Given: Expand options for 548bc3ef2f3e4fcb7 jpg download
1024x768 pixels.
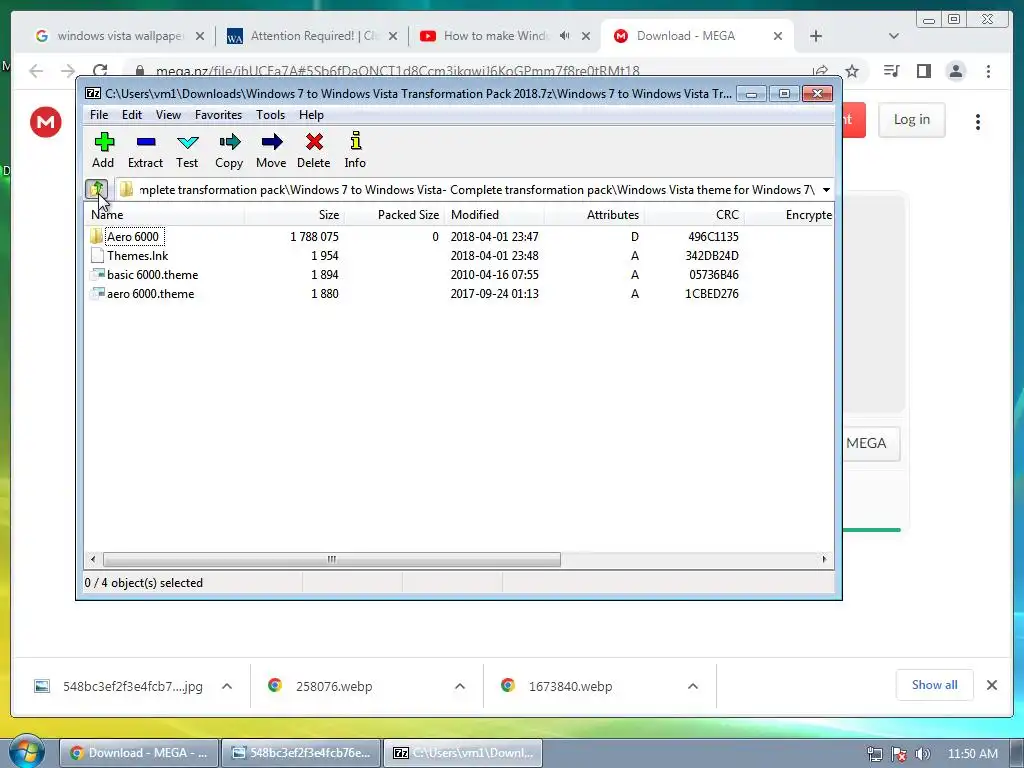Looking at the screenshot, I should coord(227,686).
